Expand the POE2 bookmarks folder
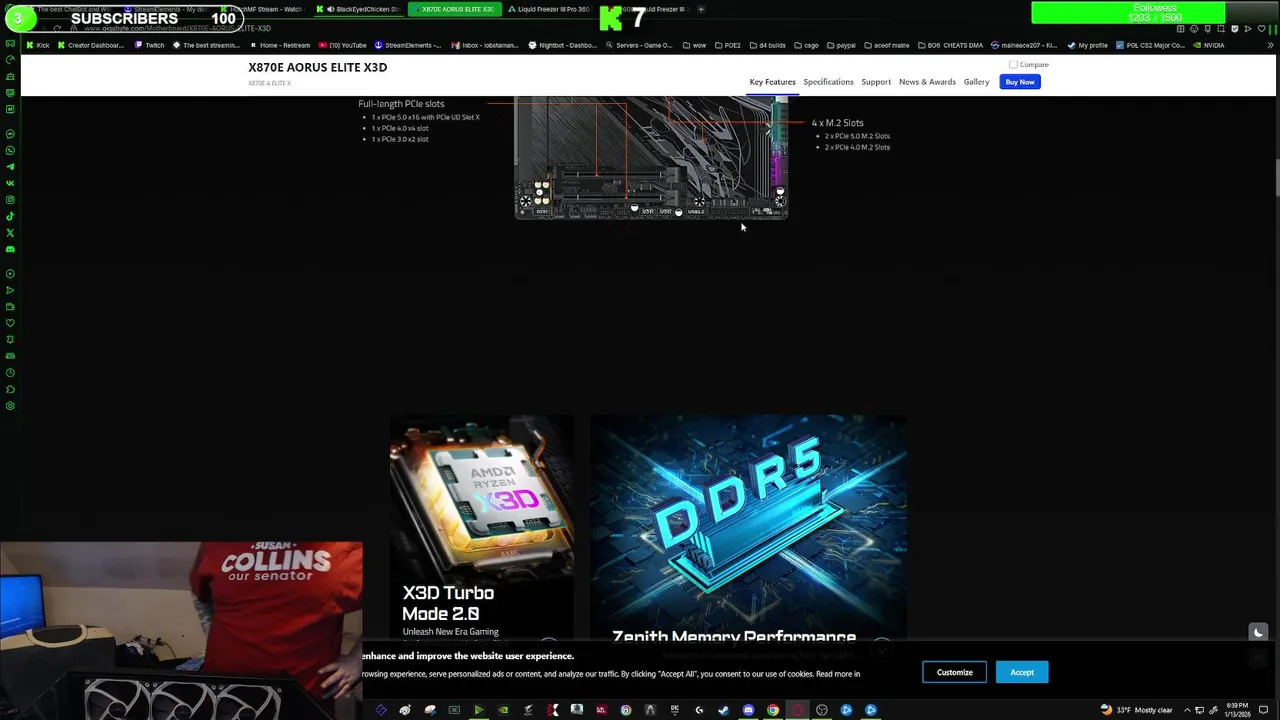This screenshot has width=1280, height=720. [x=727, y=45]
